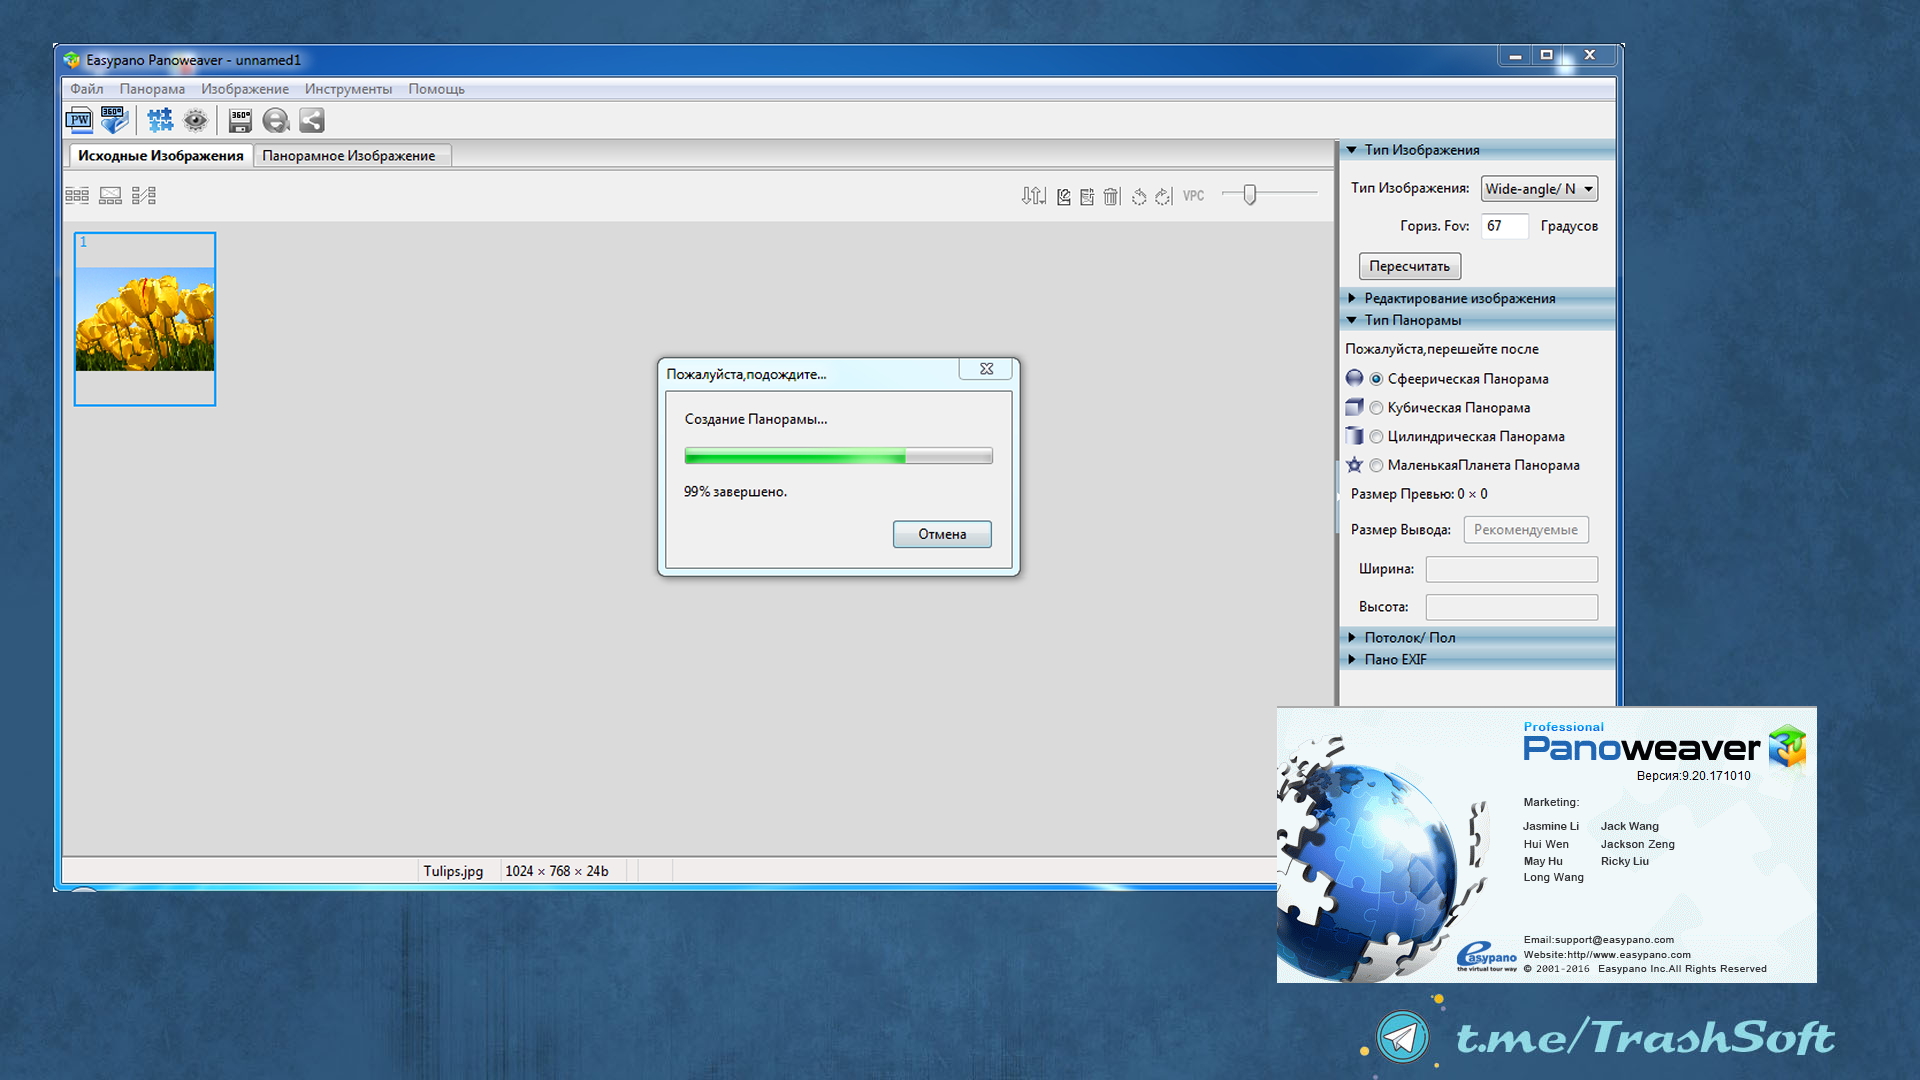Click 1024 × 768 × 24b status text
This screenshot has width=1920, height=1080.
pyautogui.click(x=557, y=871)
